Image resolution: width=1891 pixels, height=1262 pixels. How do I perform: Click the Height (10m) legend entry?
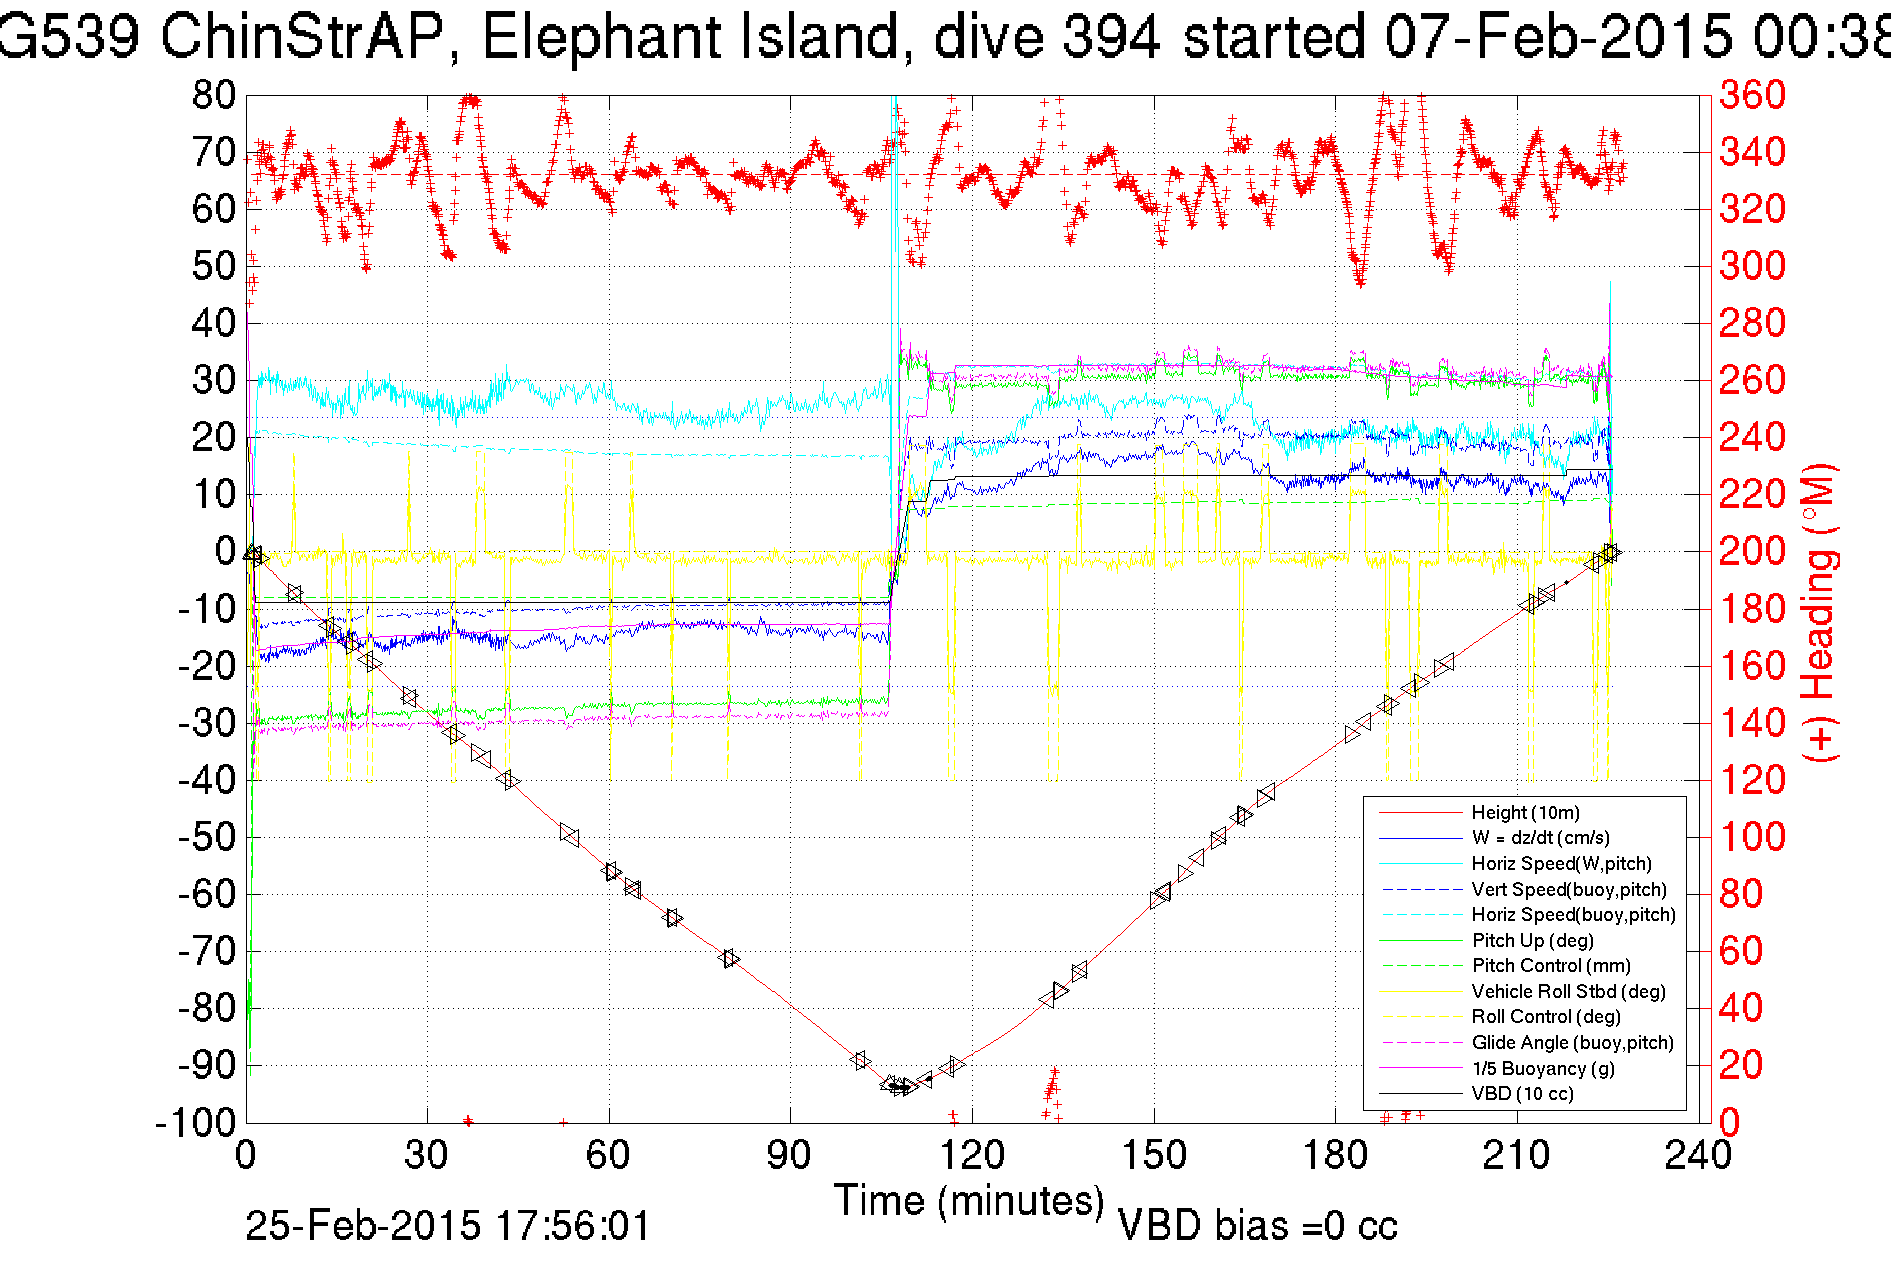tap(1525, 813)
